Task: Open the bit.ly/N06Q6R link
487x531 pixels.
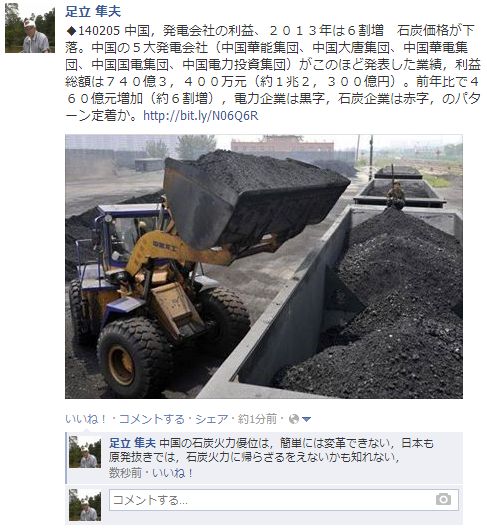Action: 201,116
